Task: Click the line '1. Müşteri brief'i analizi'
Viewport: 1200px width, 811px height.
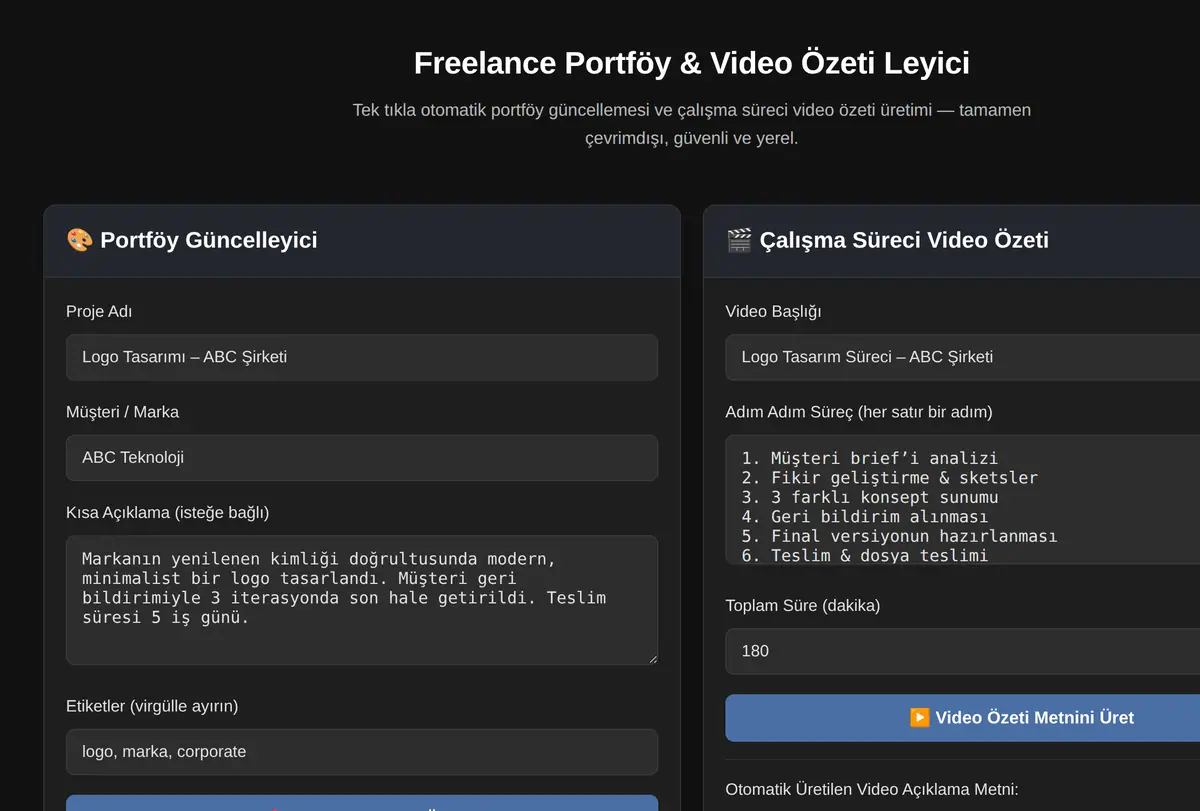Action: [x=870, y=458]
